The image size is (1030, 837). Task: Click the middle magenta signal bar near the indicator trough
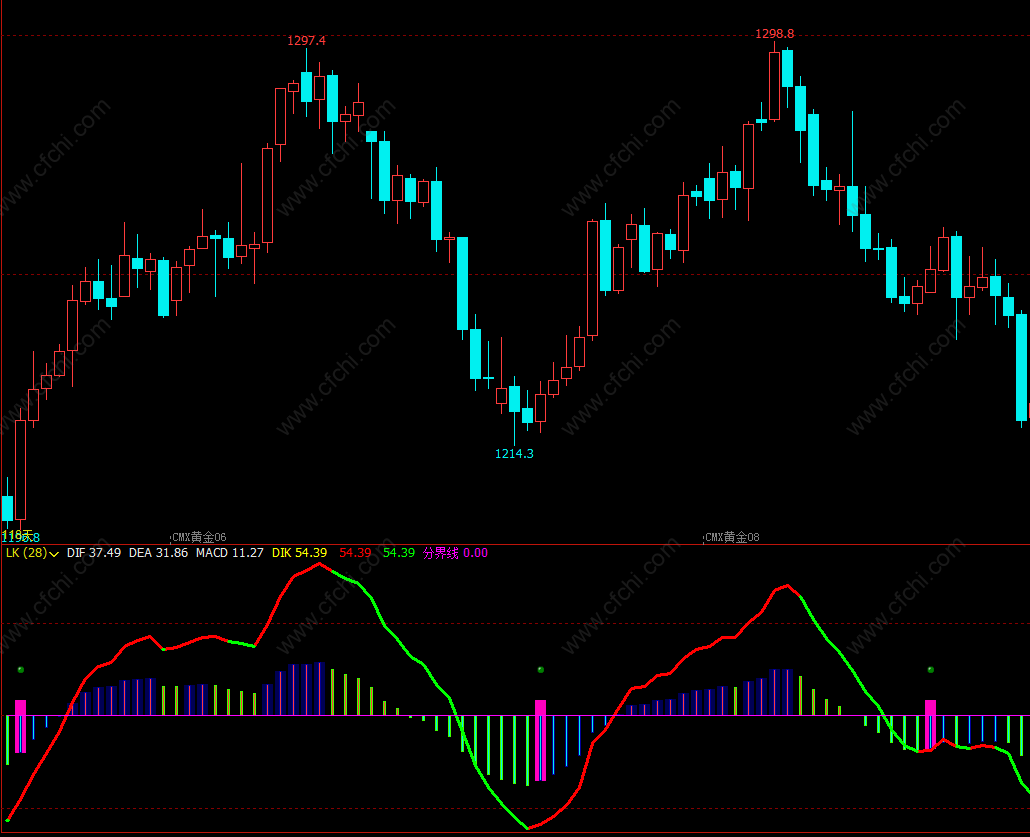point(541,740)
